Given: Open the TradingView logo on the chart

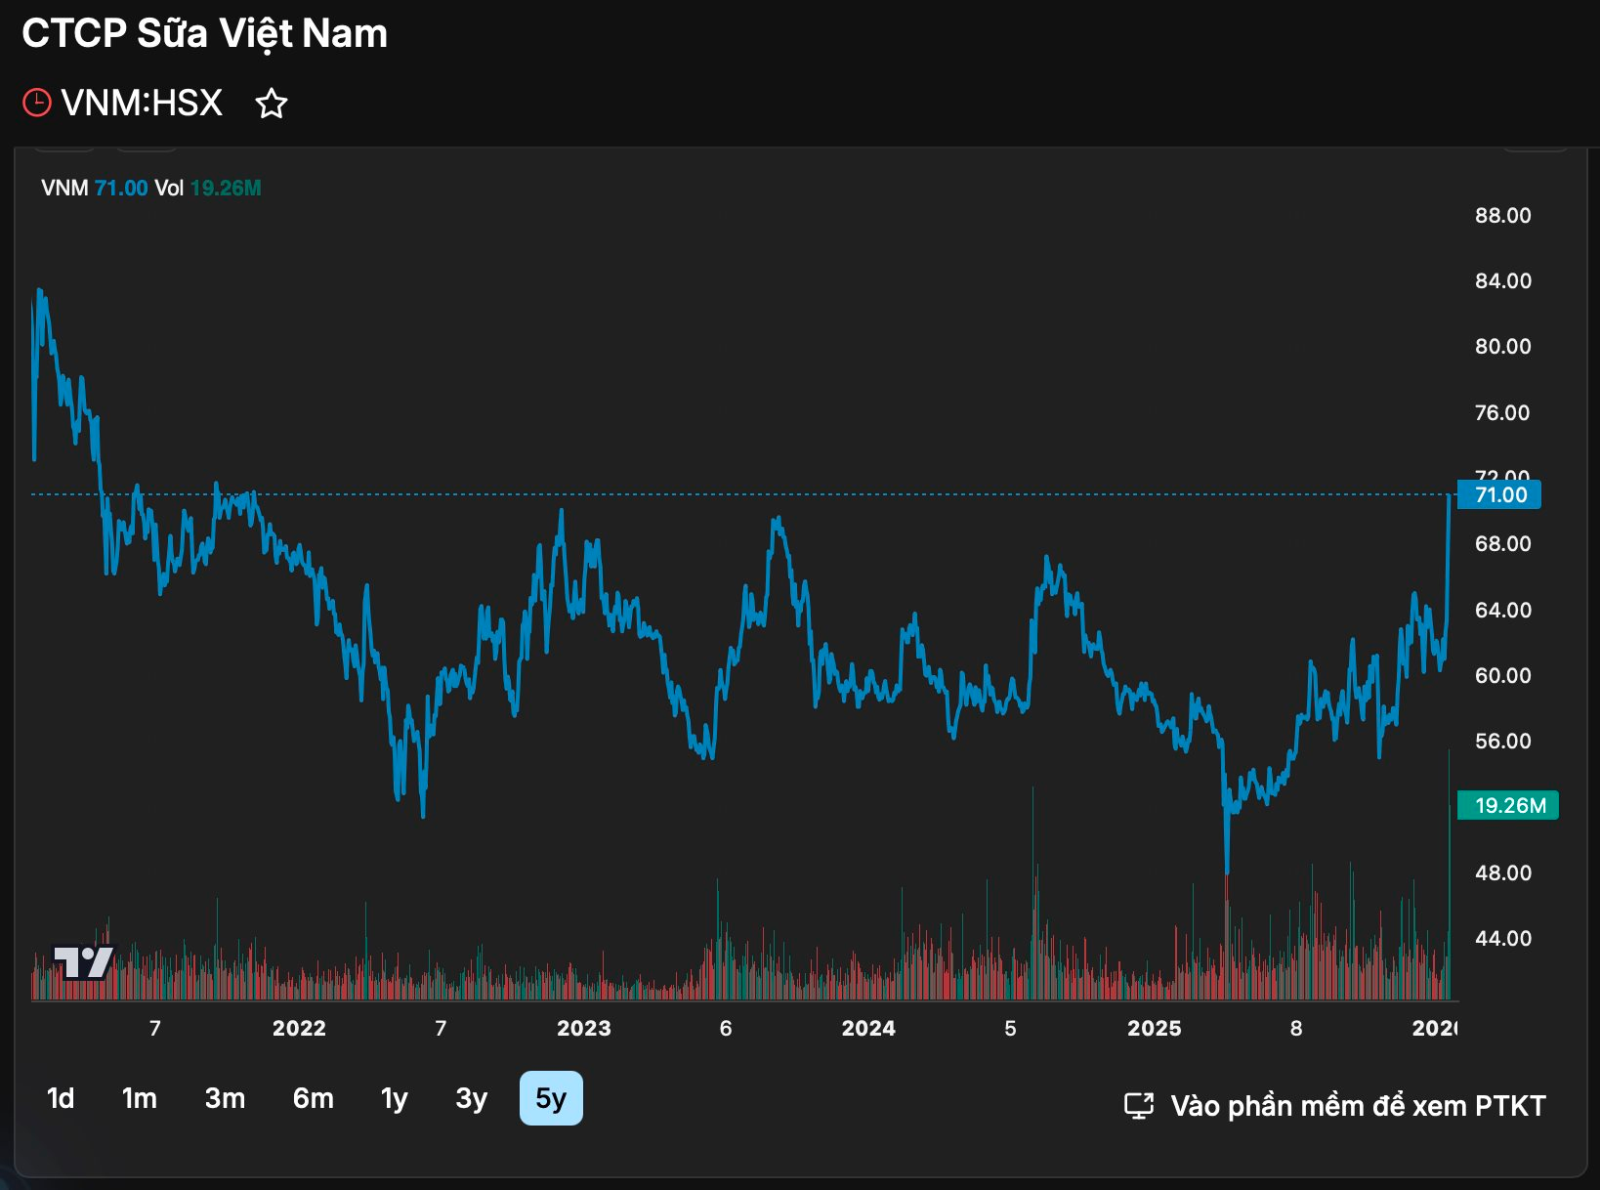Looking at the screenshot, I should click(x=83, y=962).
